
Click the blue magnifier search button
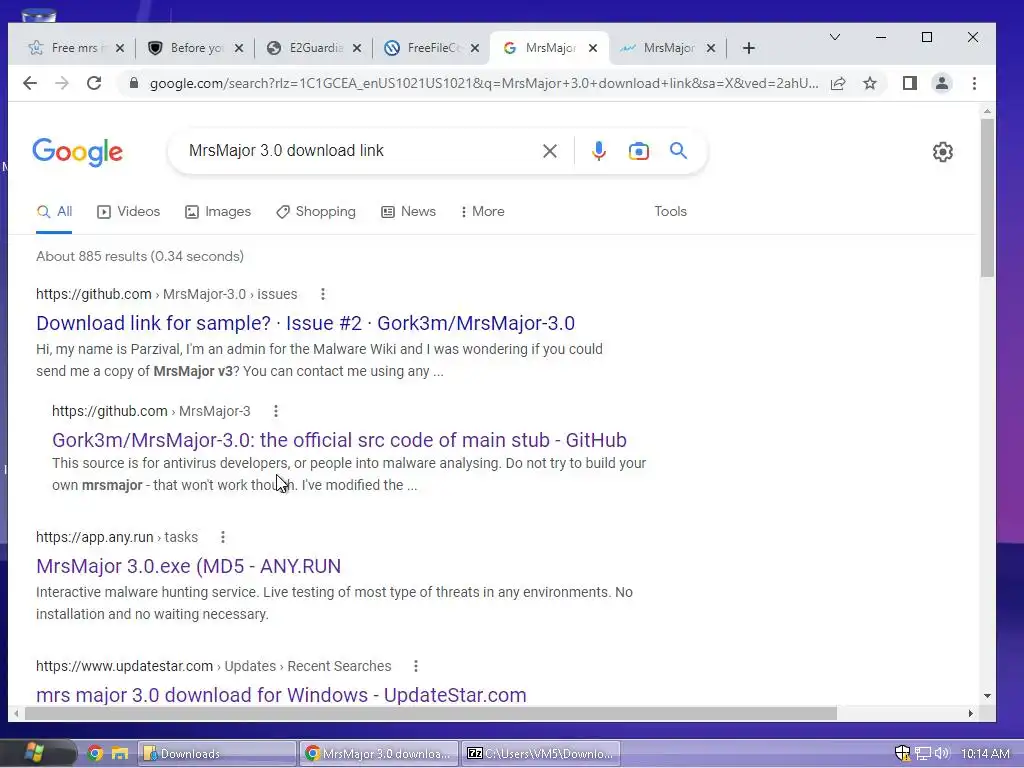[x=679, y=151]
